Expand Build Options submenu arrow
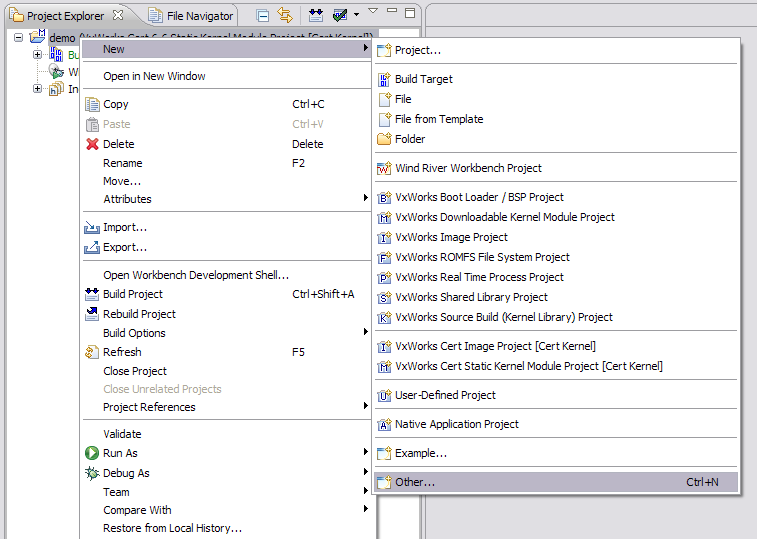Image resolution: width=757 pixels, height=539 pixels. click(365, 332)
